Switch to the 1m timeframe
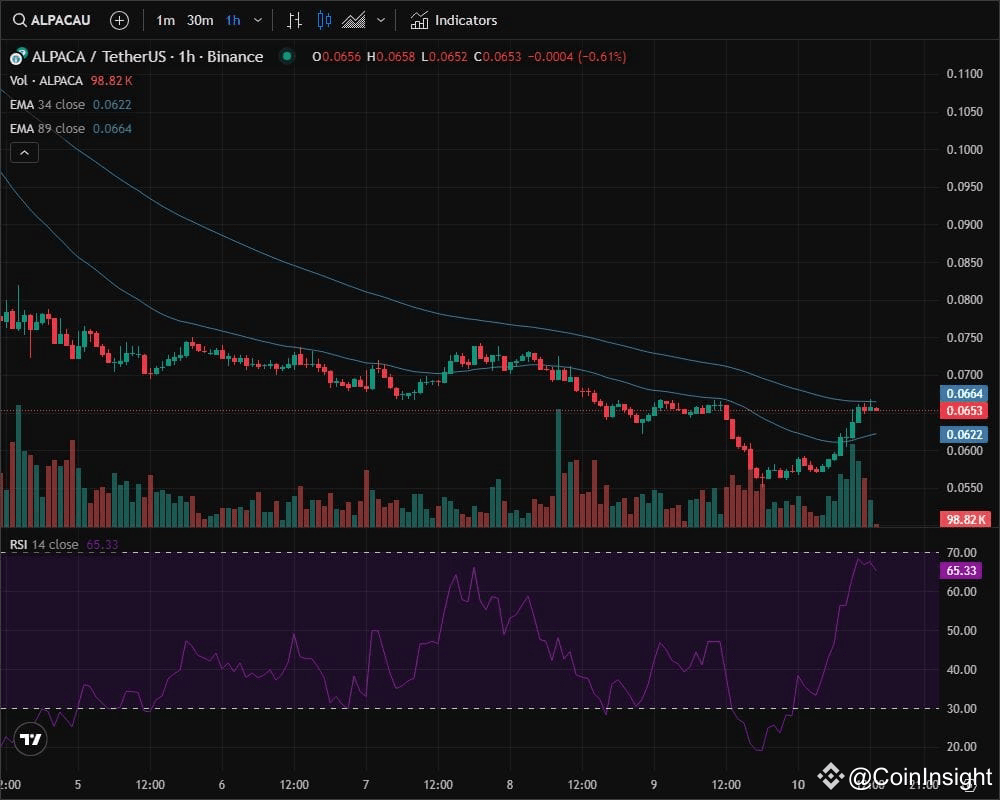This screenshot has height=800, width=1000. pyautogui.click(x=163, y=20)
